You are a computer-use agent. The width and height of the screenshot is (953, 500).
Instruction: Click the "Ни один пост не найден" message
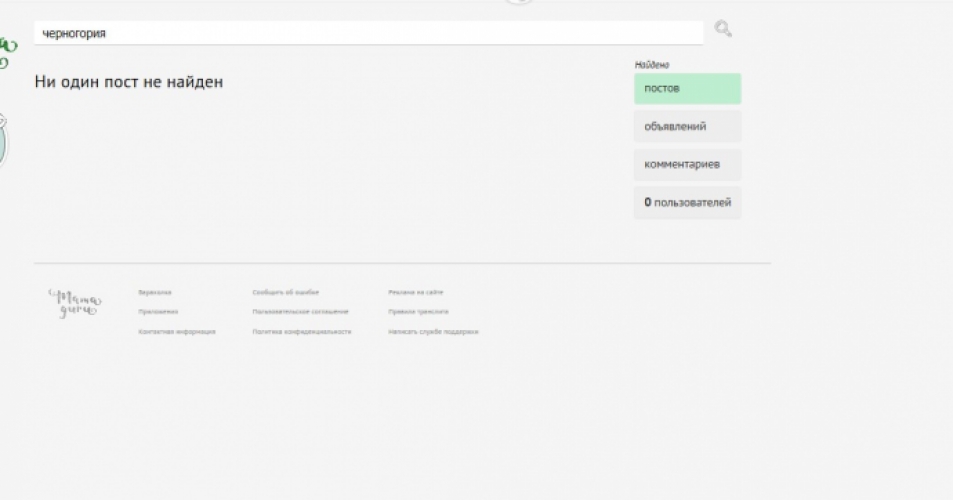point(129,82)
